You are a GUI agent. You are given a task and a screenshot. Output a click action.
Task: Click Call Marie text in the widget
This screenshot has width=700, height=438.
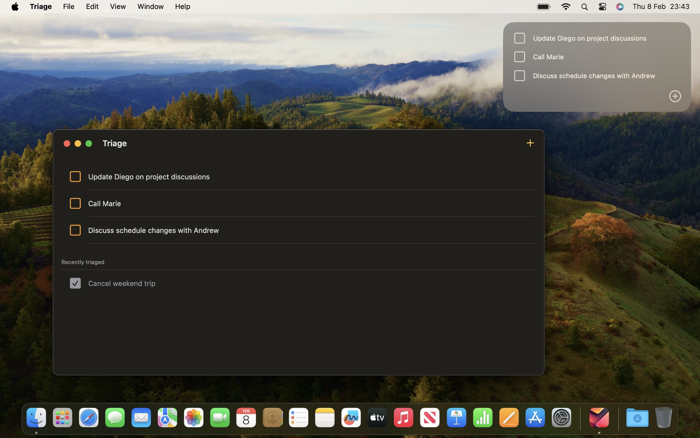click(548, 57)
